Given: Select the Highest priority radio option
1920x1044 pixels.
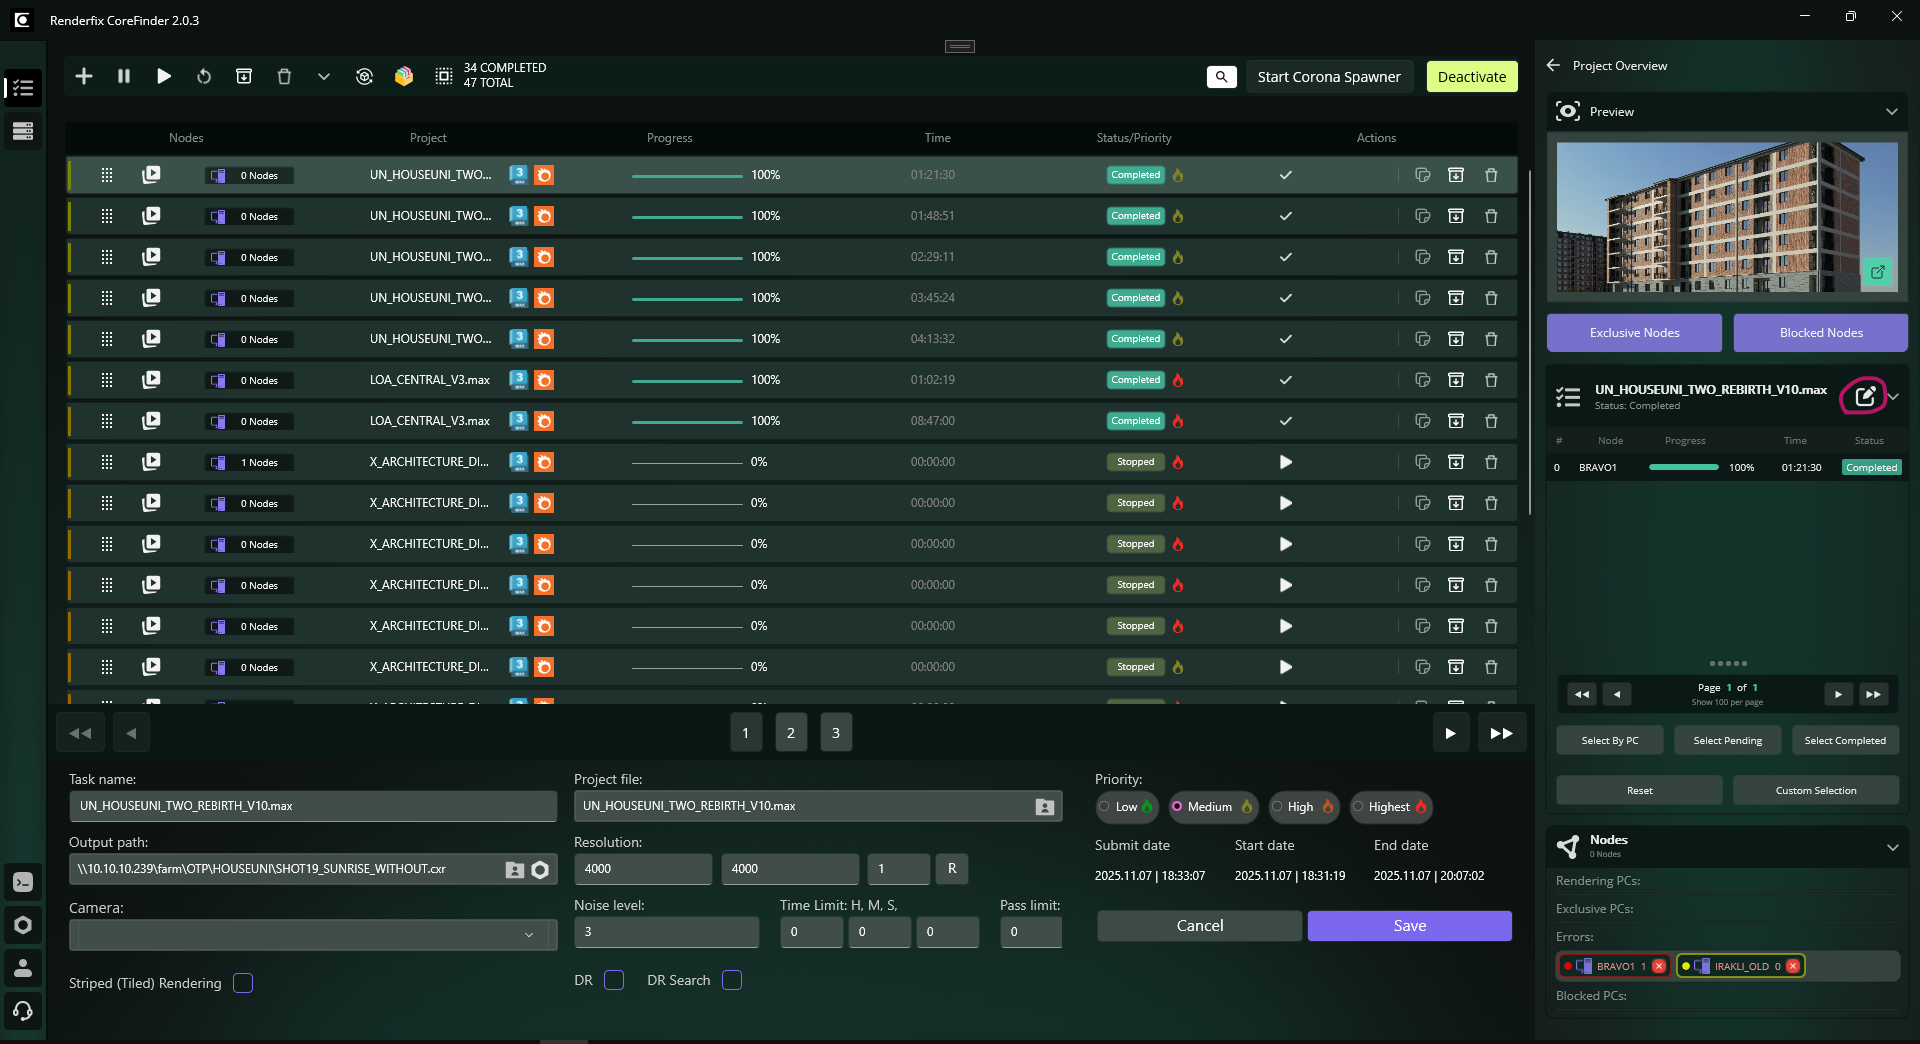Looking at the screenshot, I should pyautogui.click(x=1358, y=807).
